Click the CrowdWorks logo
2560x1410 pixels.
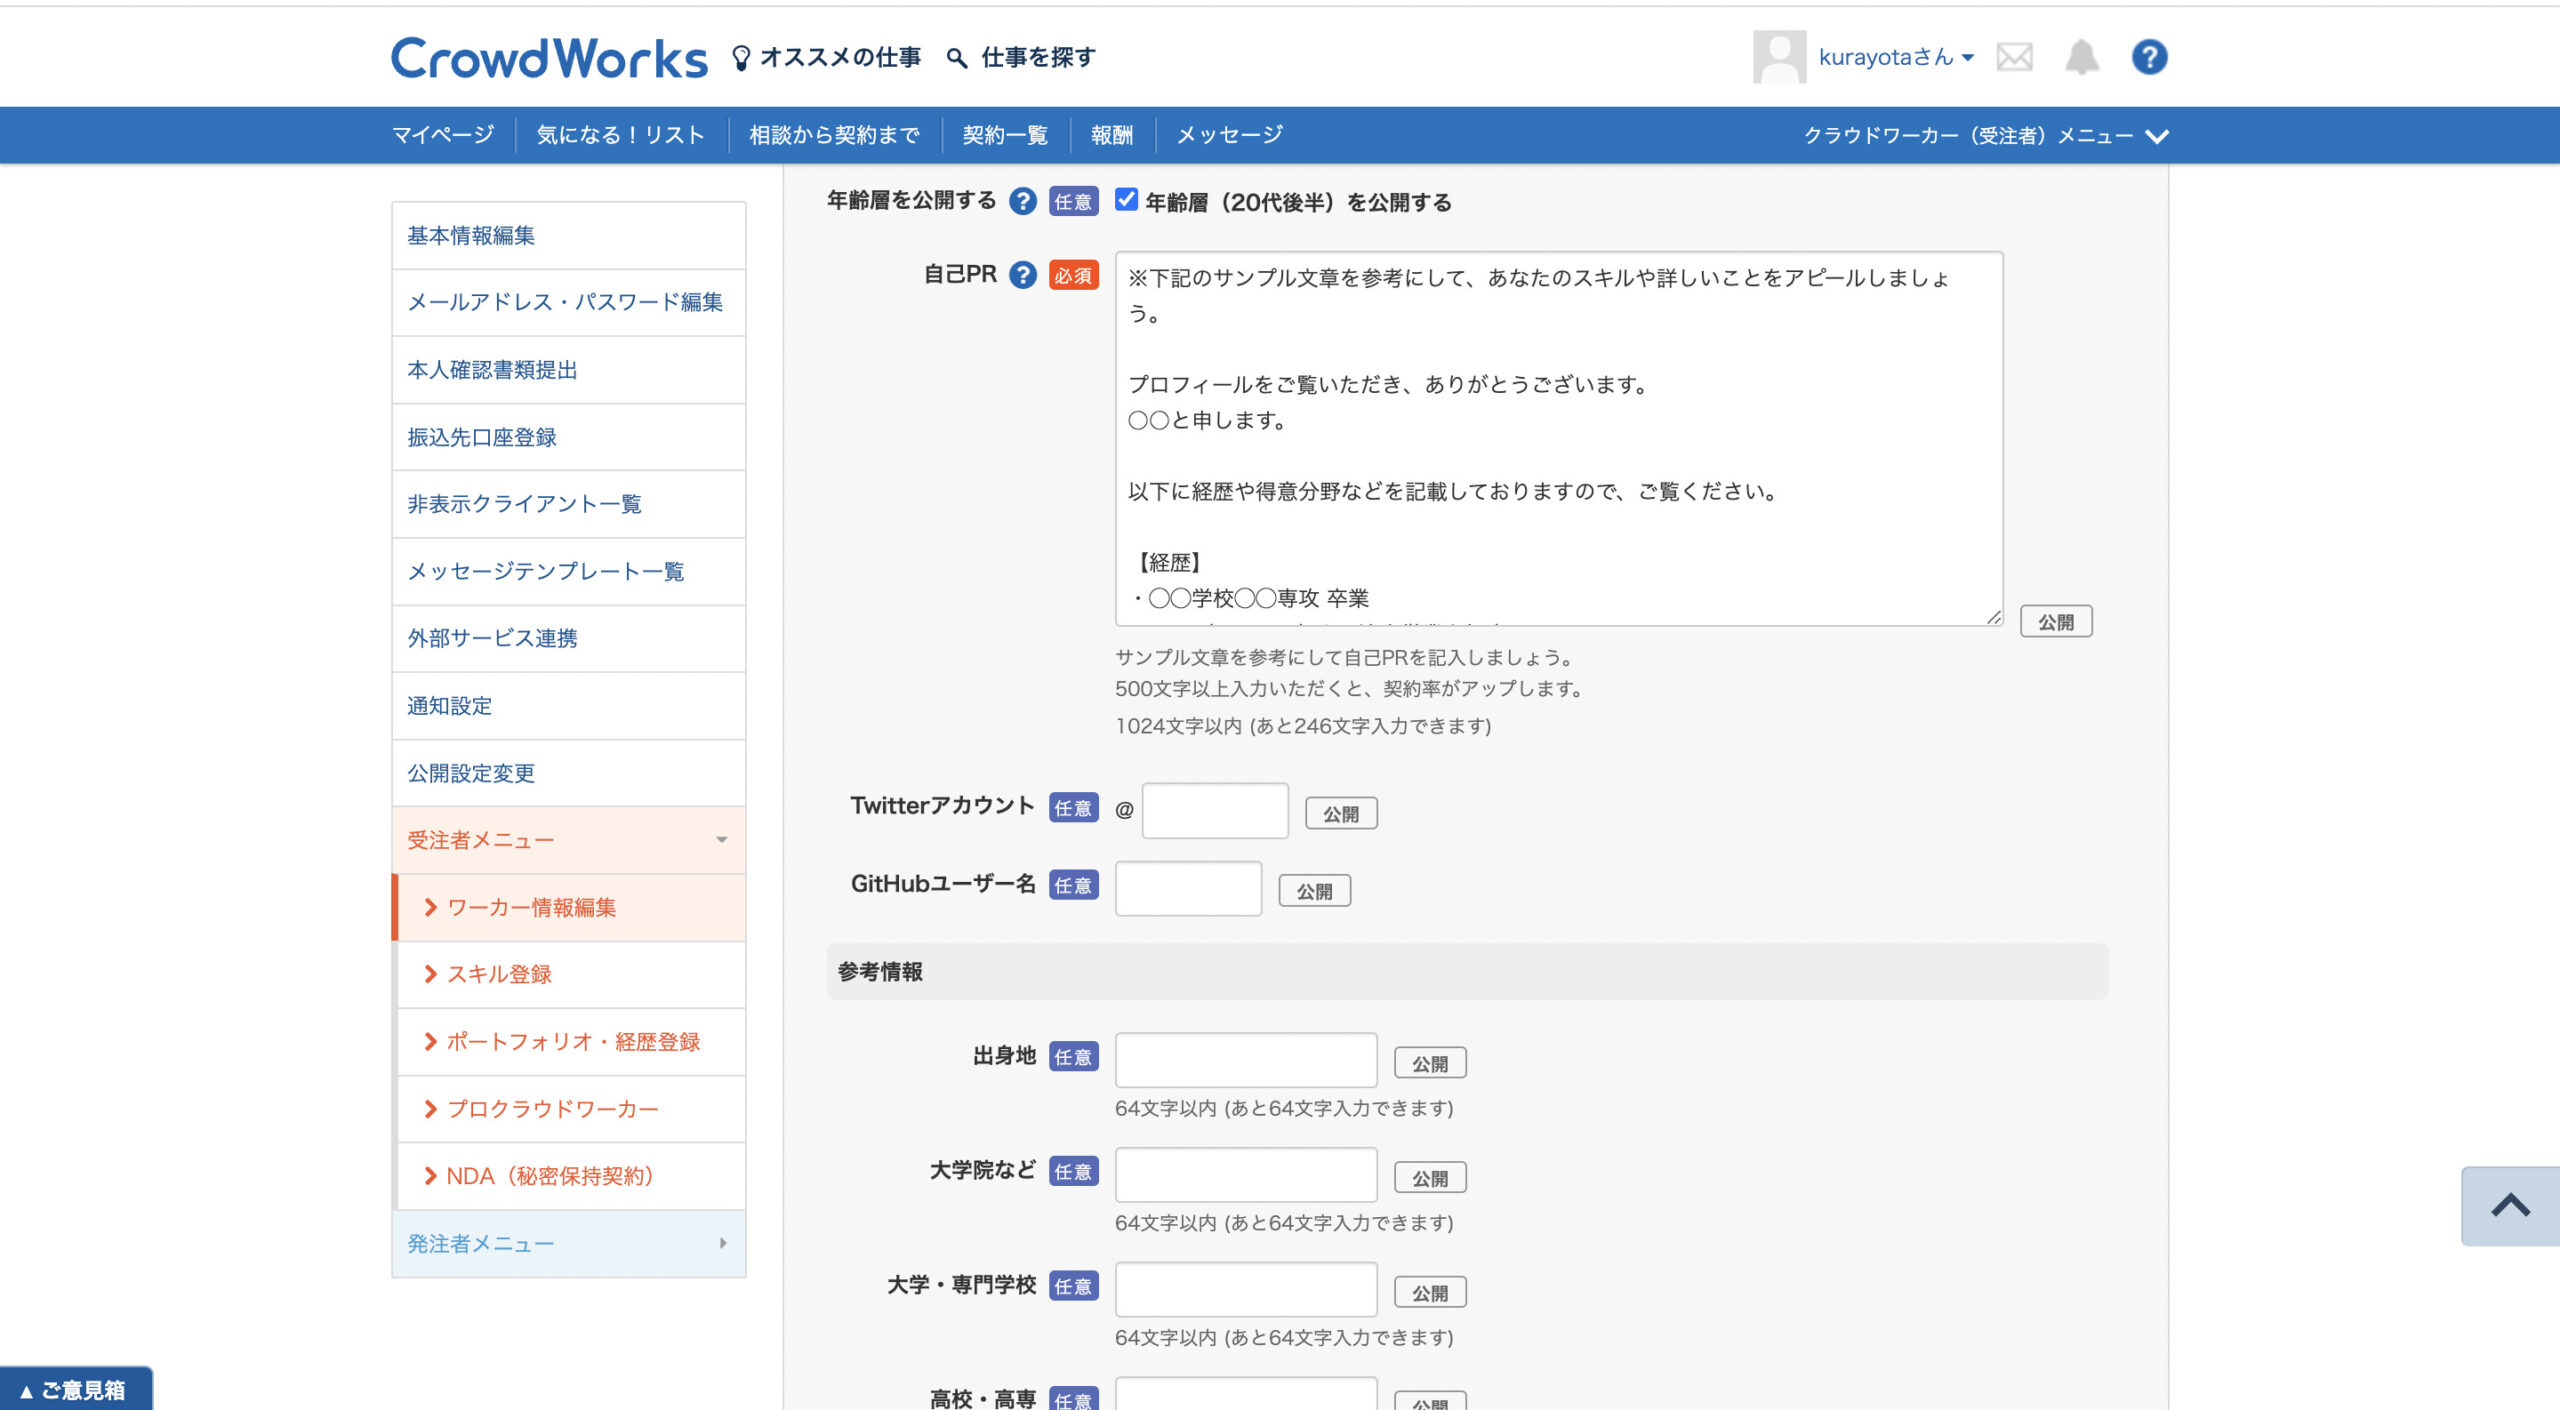pos(549,58)
